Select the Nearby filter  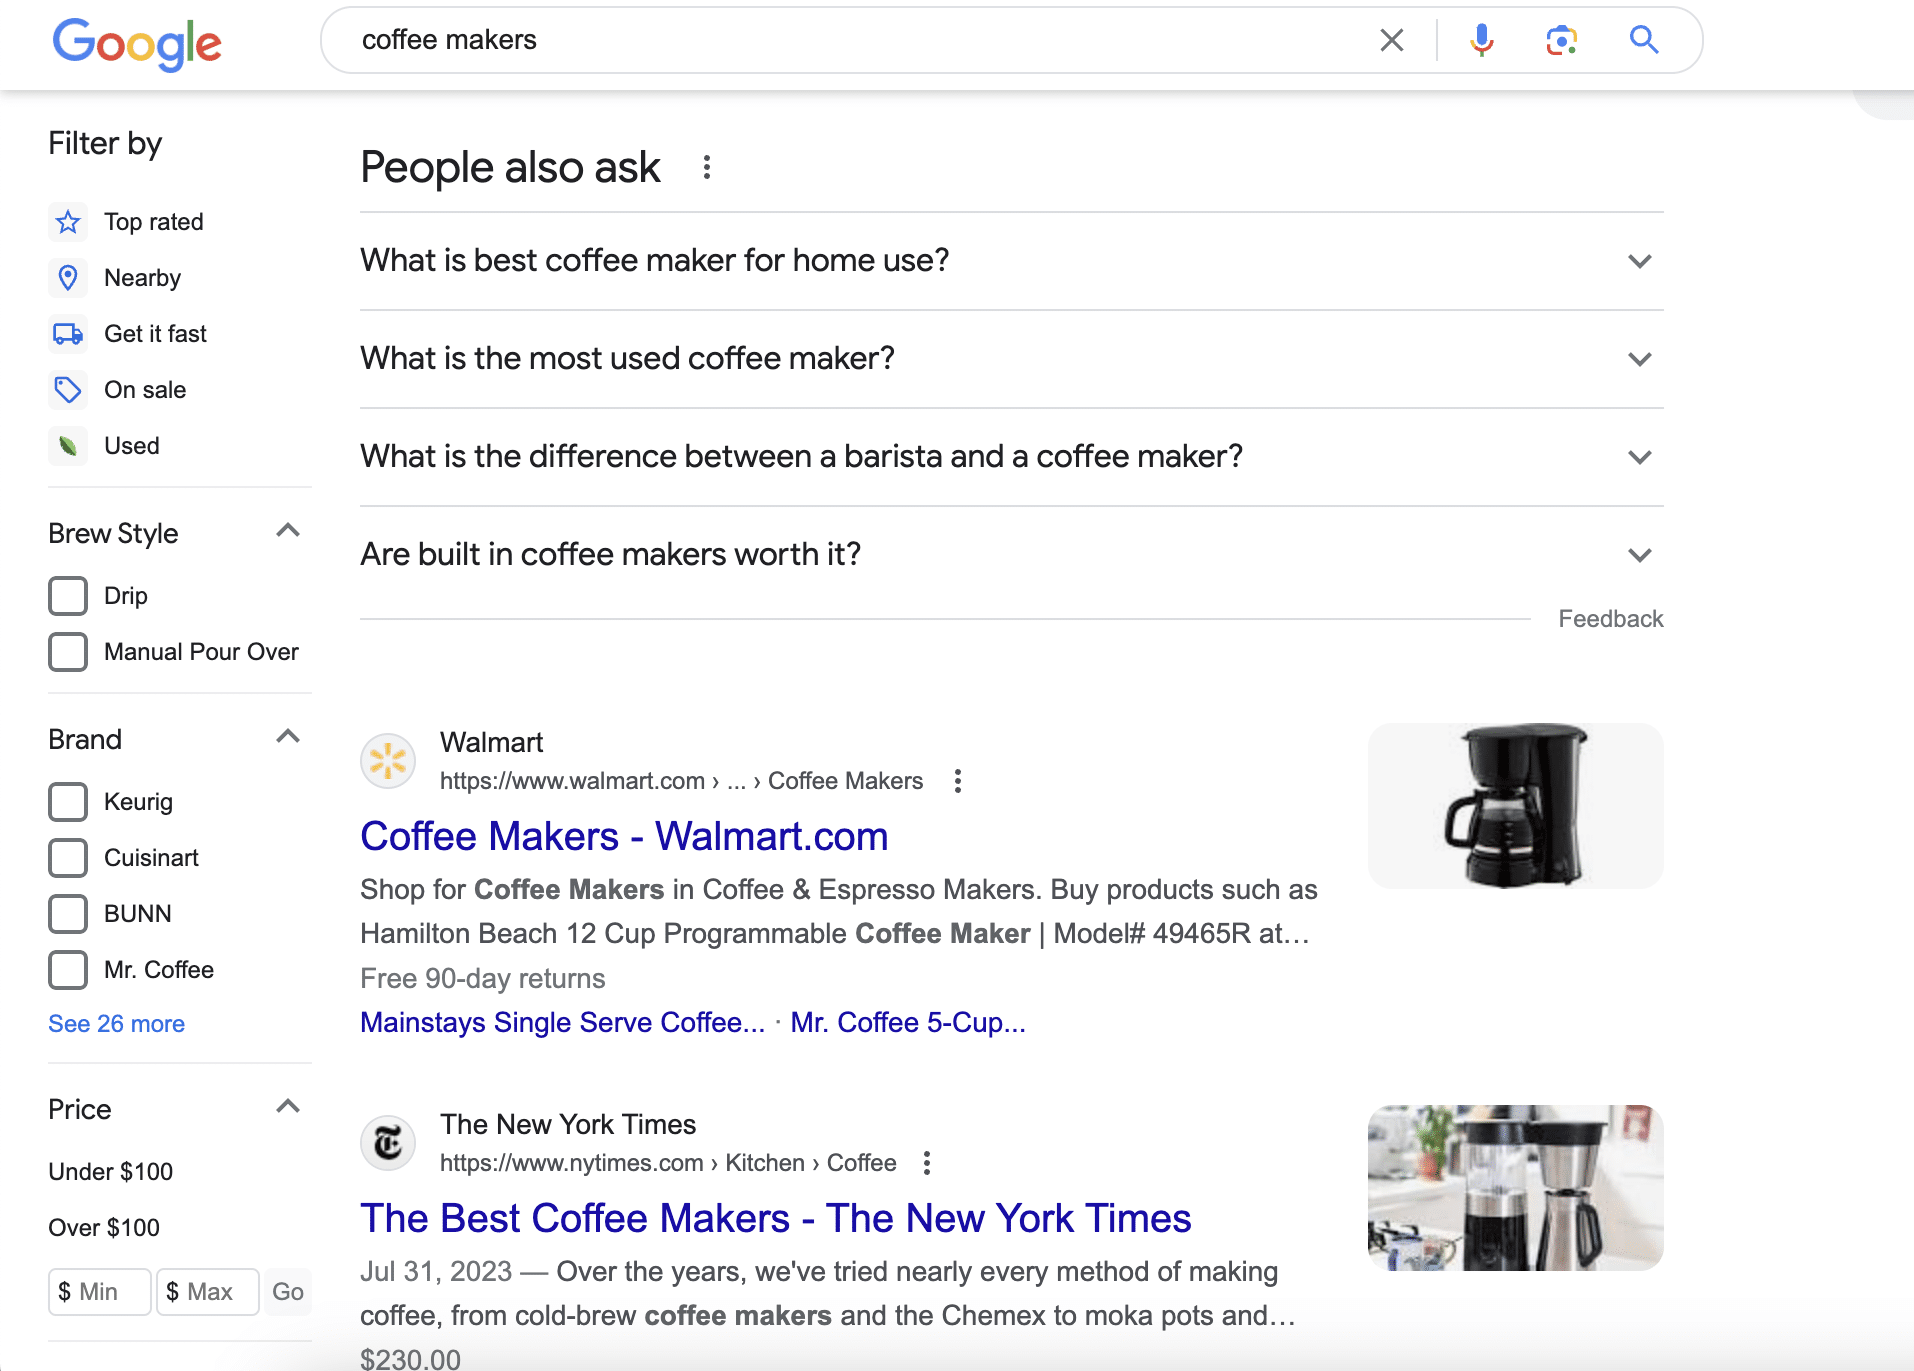142,278
